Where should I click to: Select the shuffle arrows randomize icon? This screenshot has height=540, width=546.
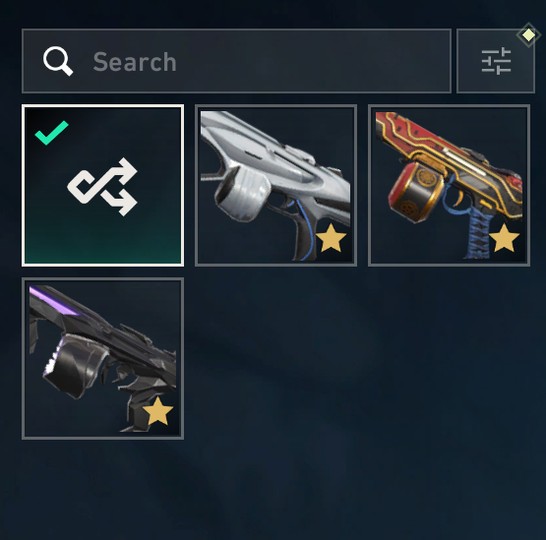click(x=102, y=187)
